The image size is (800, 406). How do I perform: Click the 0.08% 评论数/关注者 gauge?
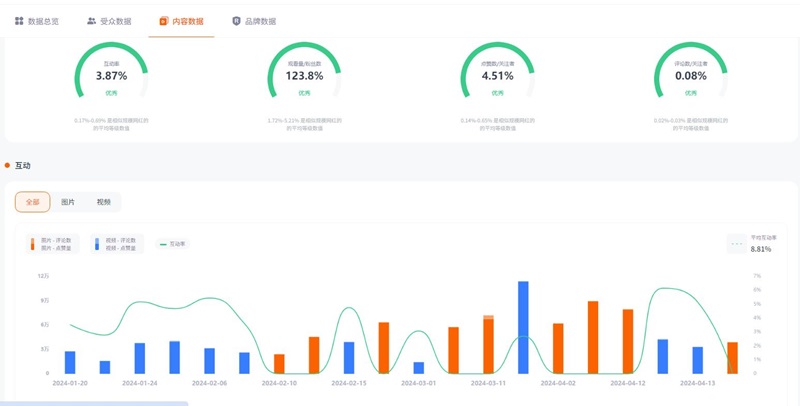click(690, 76)
